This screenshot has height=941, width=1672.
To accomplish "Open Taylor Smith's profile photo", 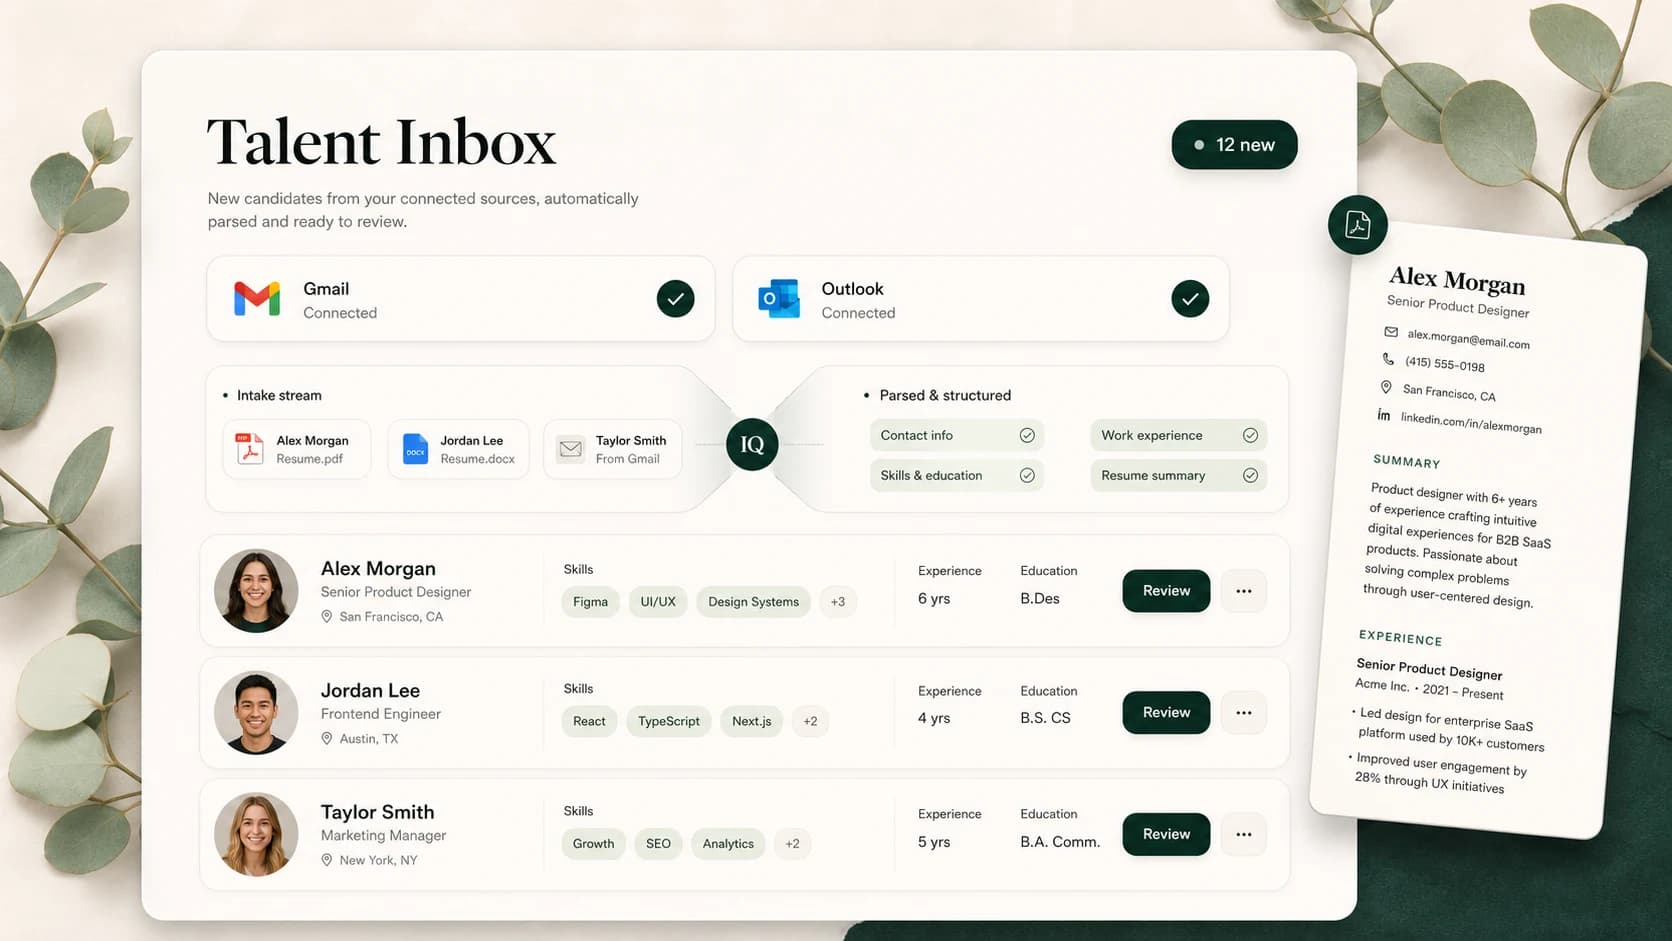I will pyautogui.click(x=256, y=834).
